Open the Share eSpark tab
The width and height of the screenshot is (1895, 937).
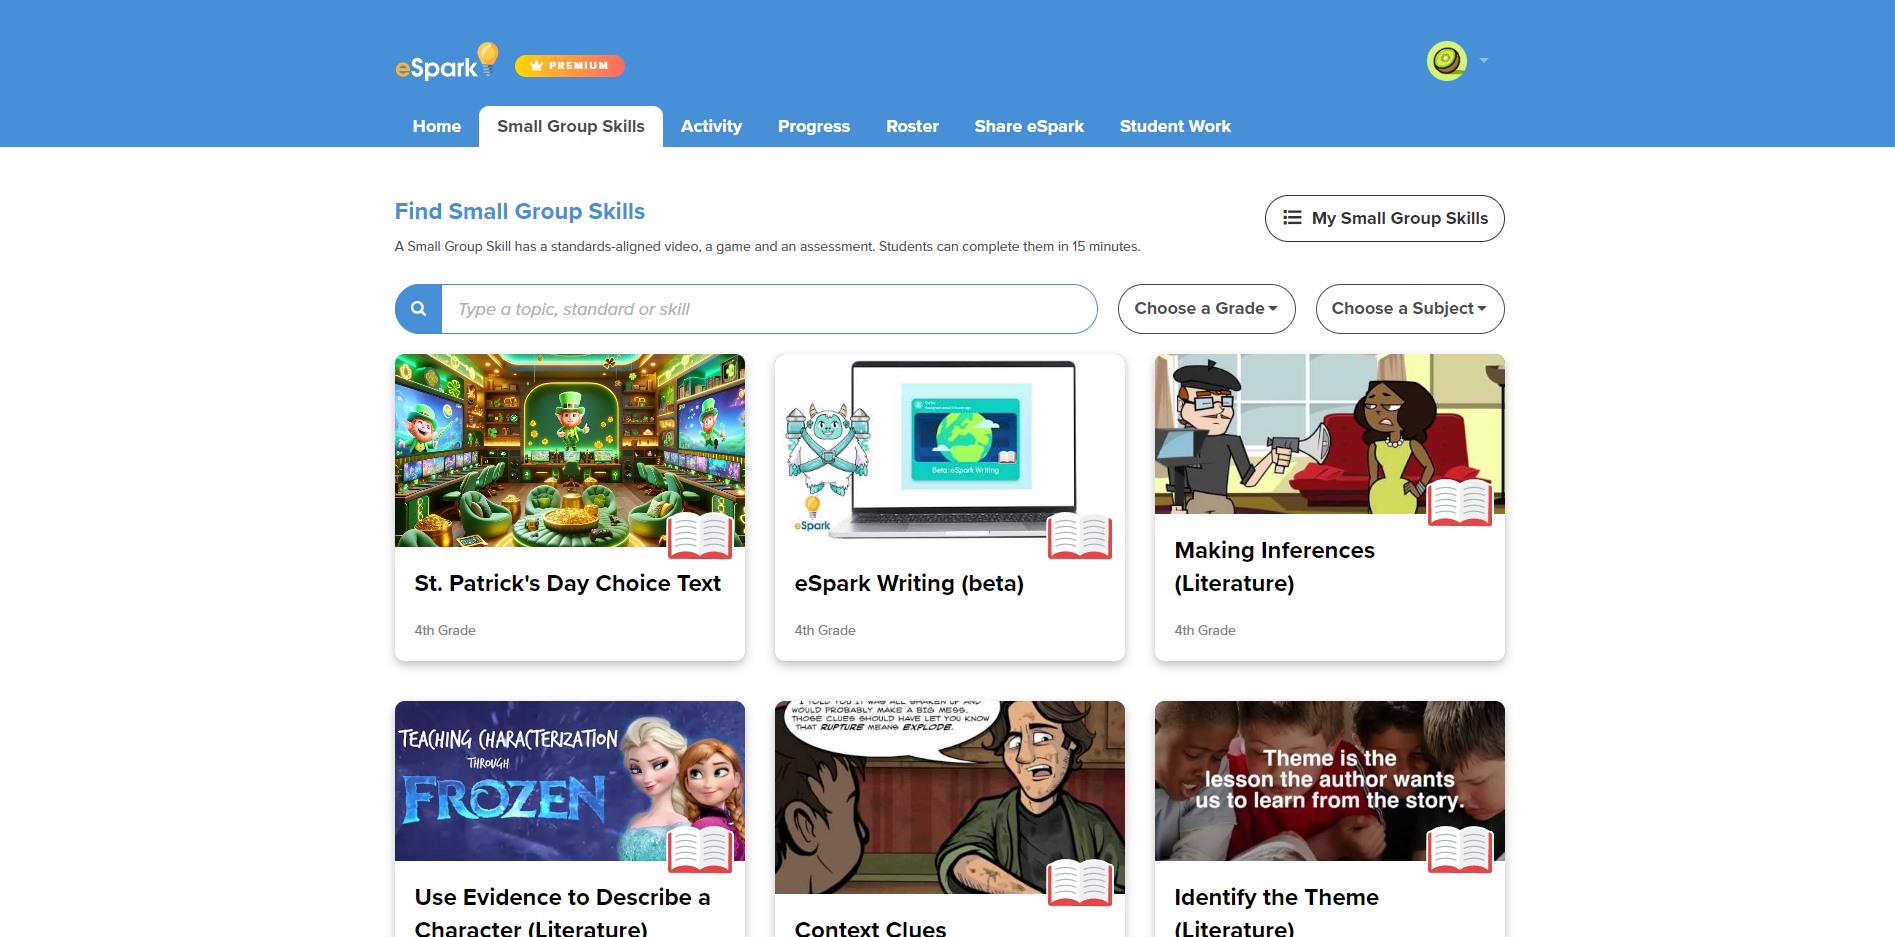point(1029,126)
